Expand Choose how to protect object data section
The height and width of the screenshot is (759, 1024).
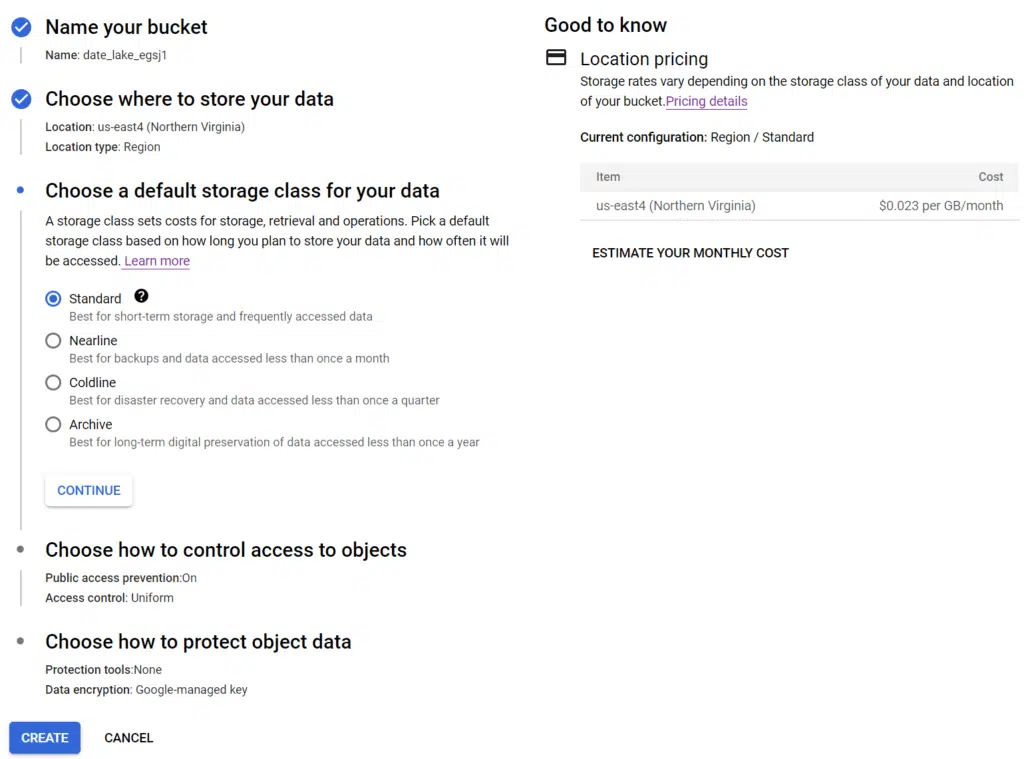pos(198,641)
